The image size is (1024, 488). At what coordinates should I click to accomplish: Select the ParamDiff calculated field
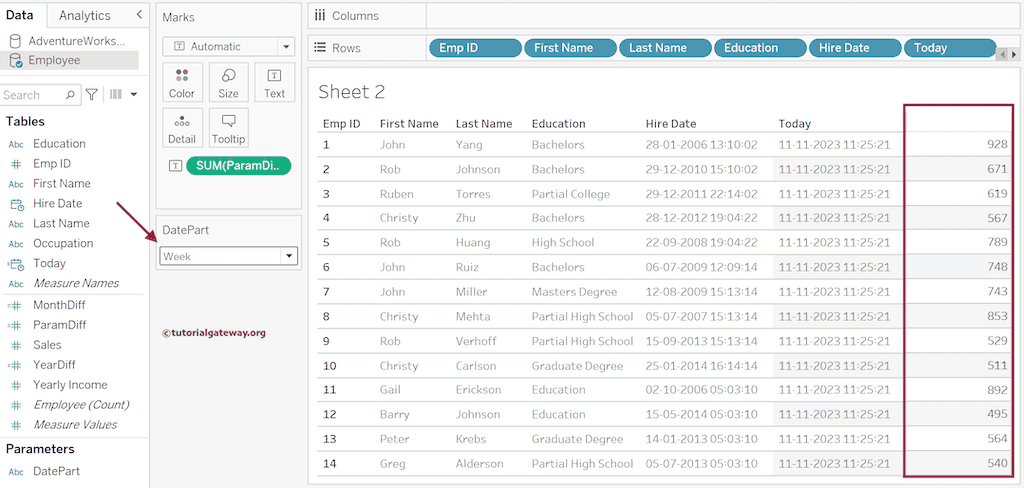(59, 325)
